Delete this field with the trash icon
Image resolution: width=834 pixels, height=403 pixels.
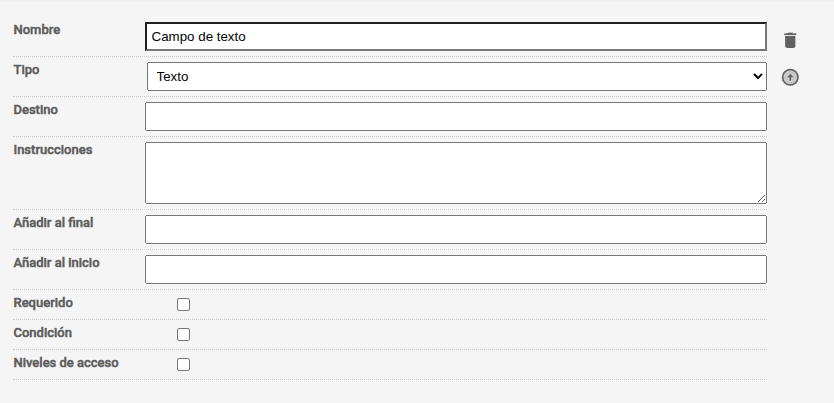pyautogui.click(x=790, y=40)
